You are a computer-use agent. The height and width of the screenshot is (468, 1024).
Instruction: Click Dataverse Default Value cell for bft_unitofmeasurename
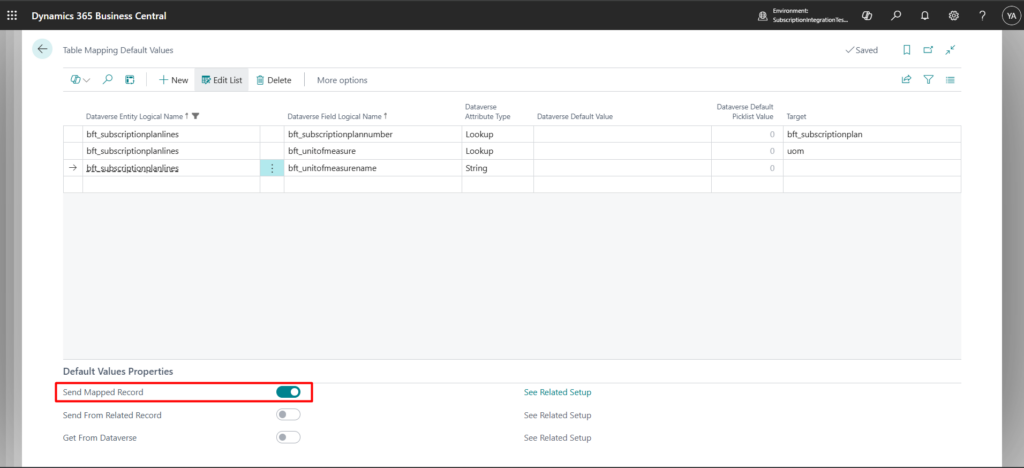[x=620, y=168]
